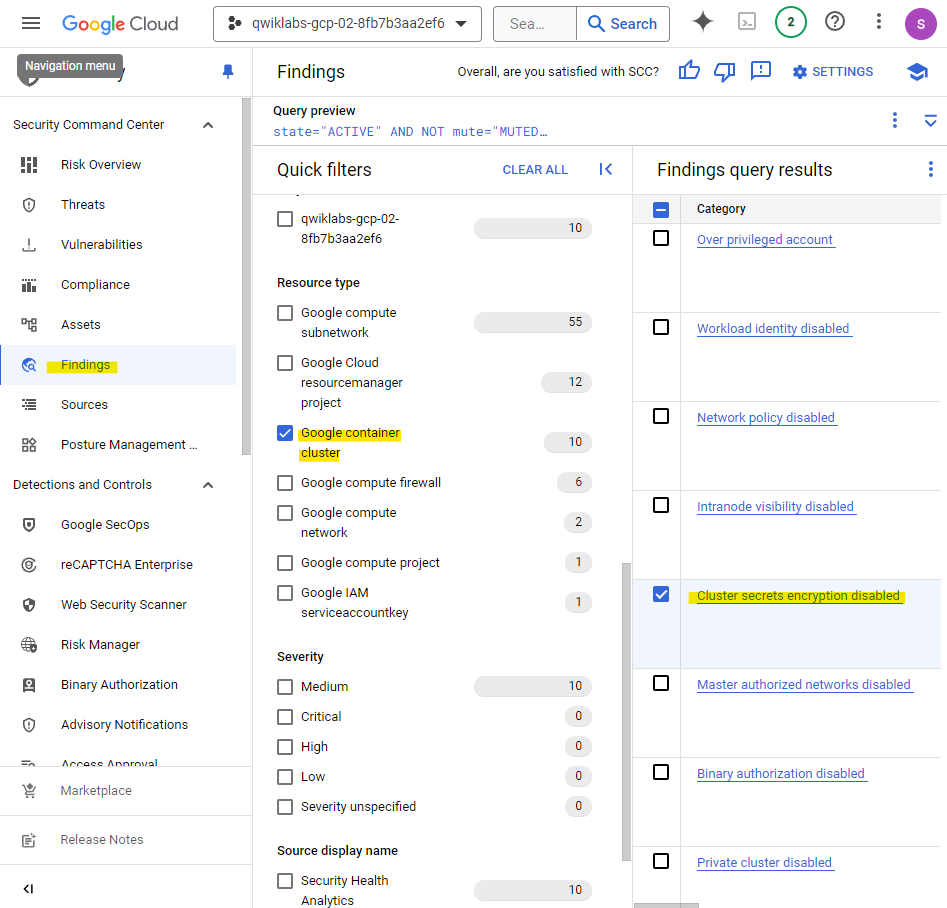The image size is (947, 908).
Task: Check the Medium severity filter
Action: (285, 687)
